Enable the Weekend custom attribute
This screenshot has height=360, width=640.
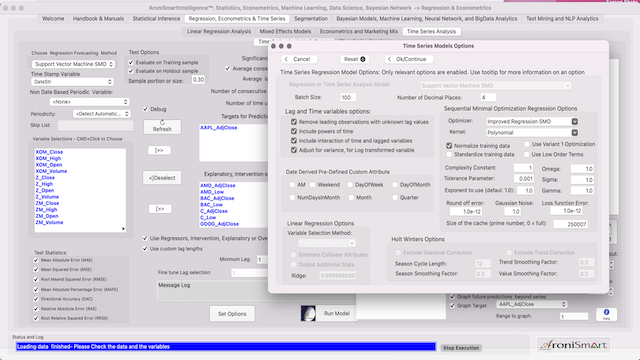coord(313,184)
